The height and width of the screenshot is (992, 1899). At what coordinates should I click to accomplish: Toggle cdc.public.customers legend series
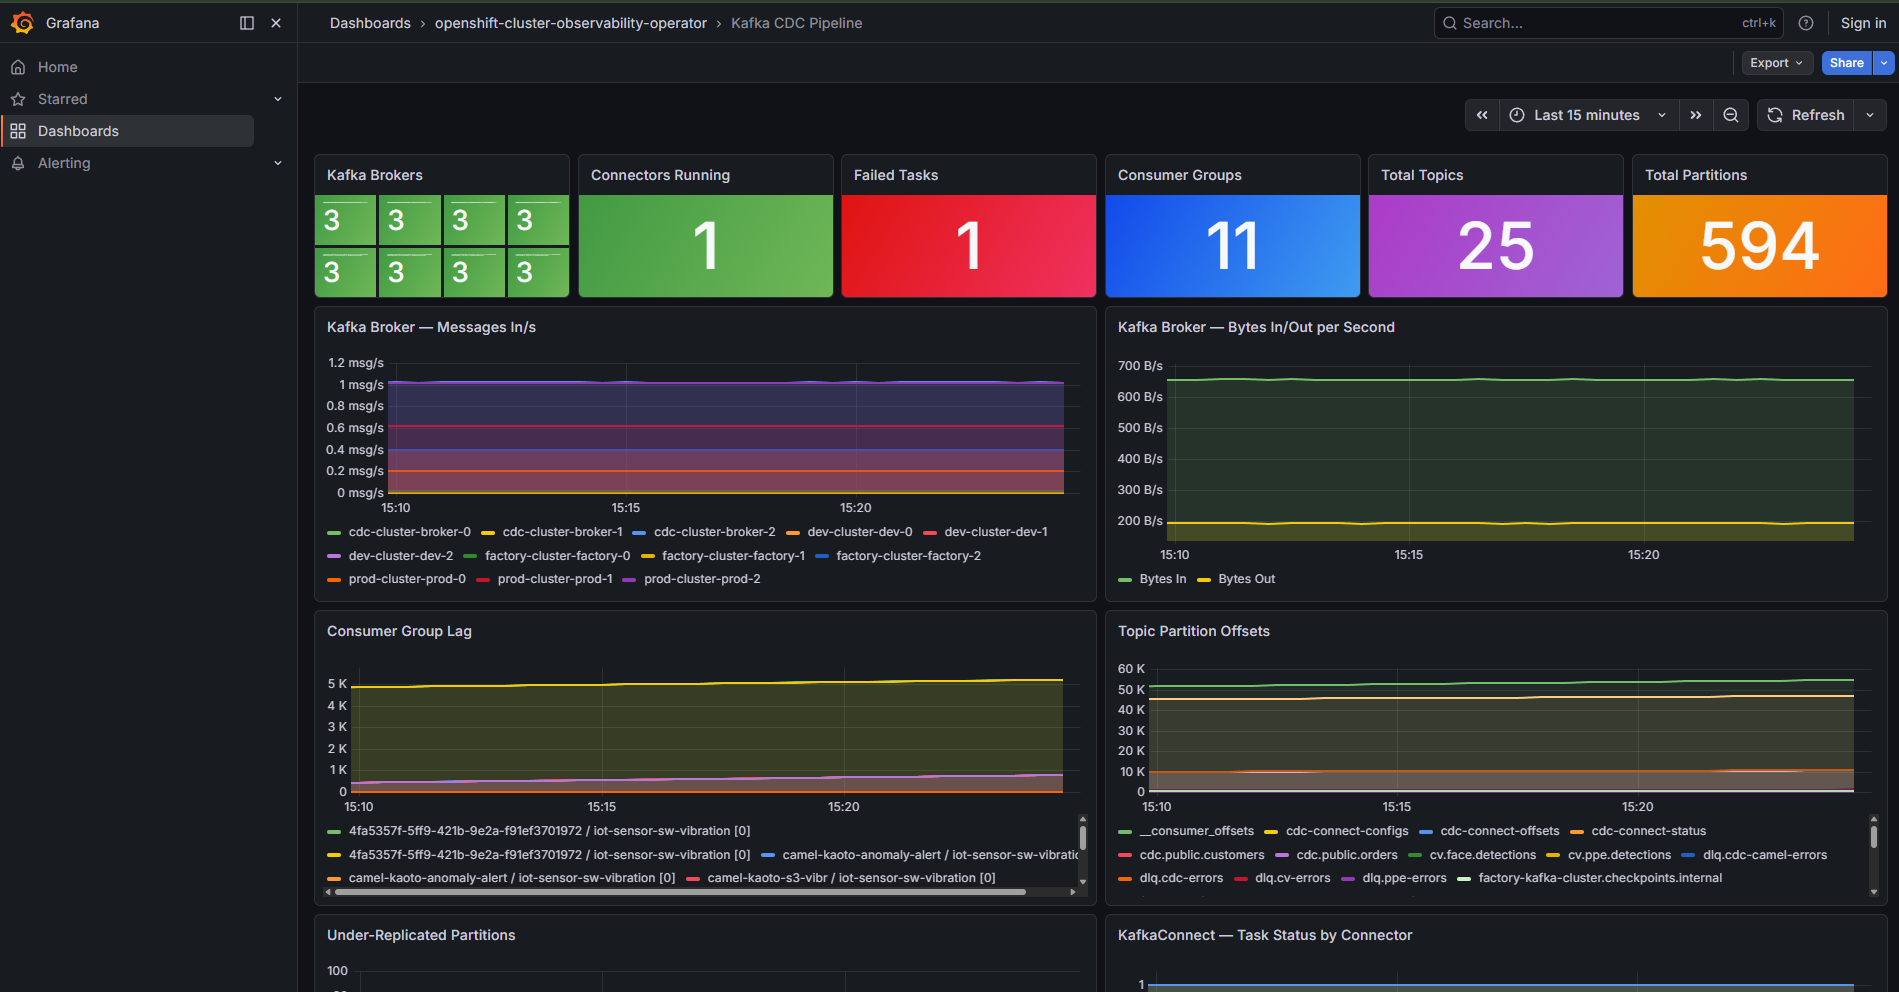(x=1202, y=855)
